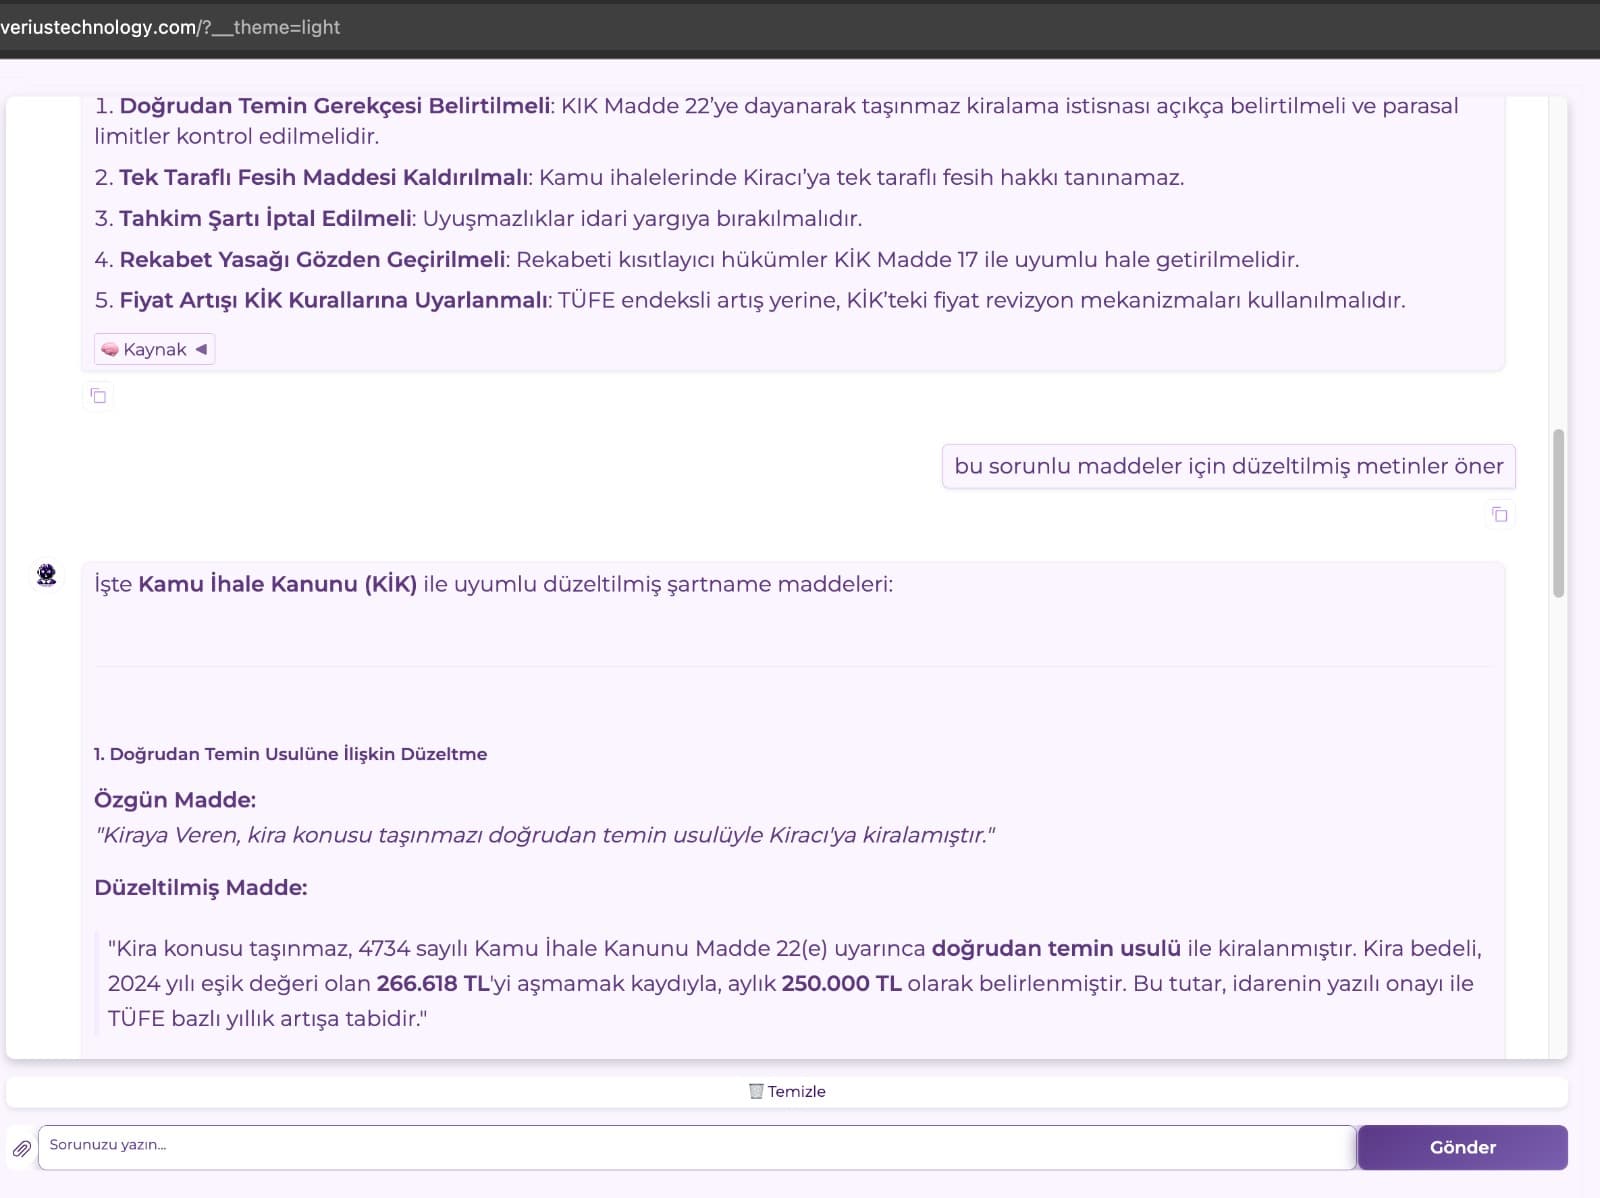Click the Temizle clear chat button
This screenshot has width=1600, height=1198.
pyautogui.click(x=787, y=1091)
